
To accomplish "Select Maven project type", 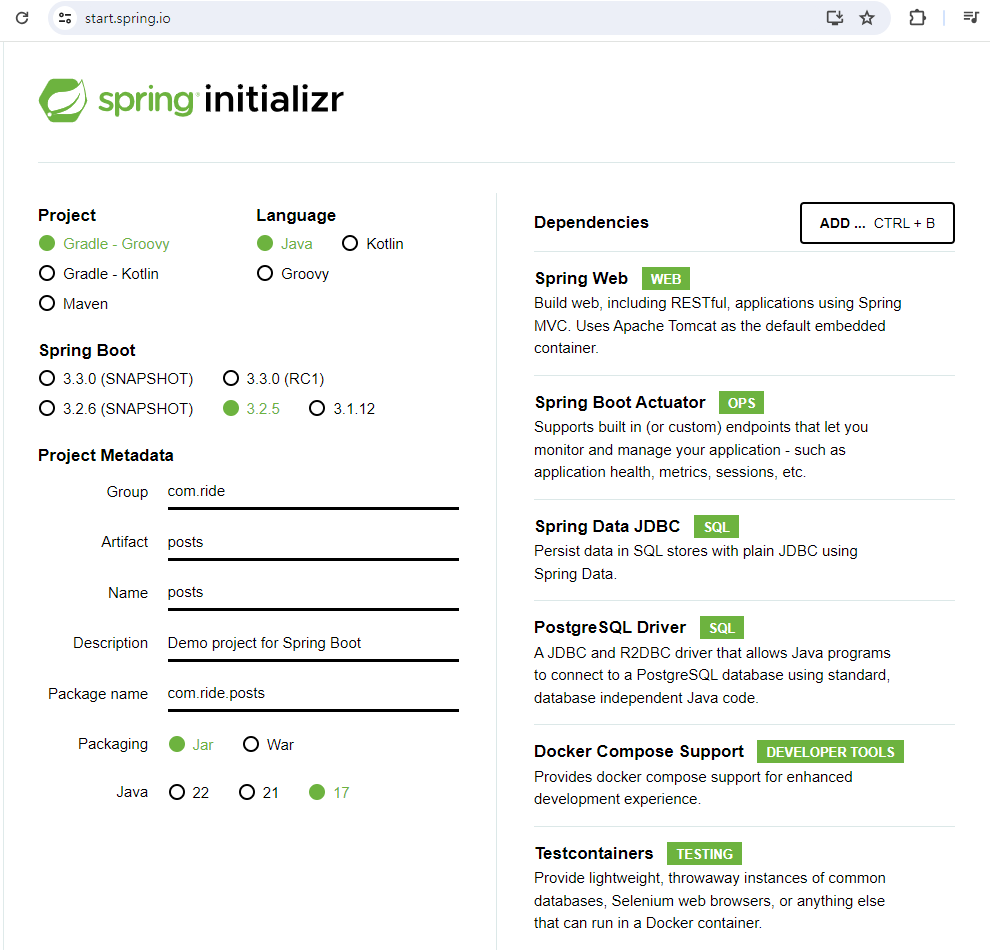I will click(74, 304).
